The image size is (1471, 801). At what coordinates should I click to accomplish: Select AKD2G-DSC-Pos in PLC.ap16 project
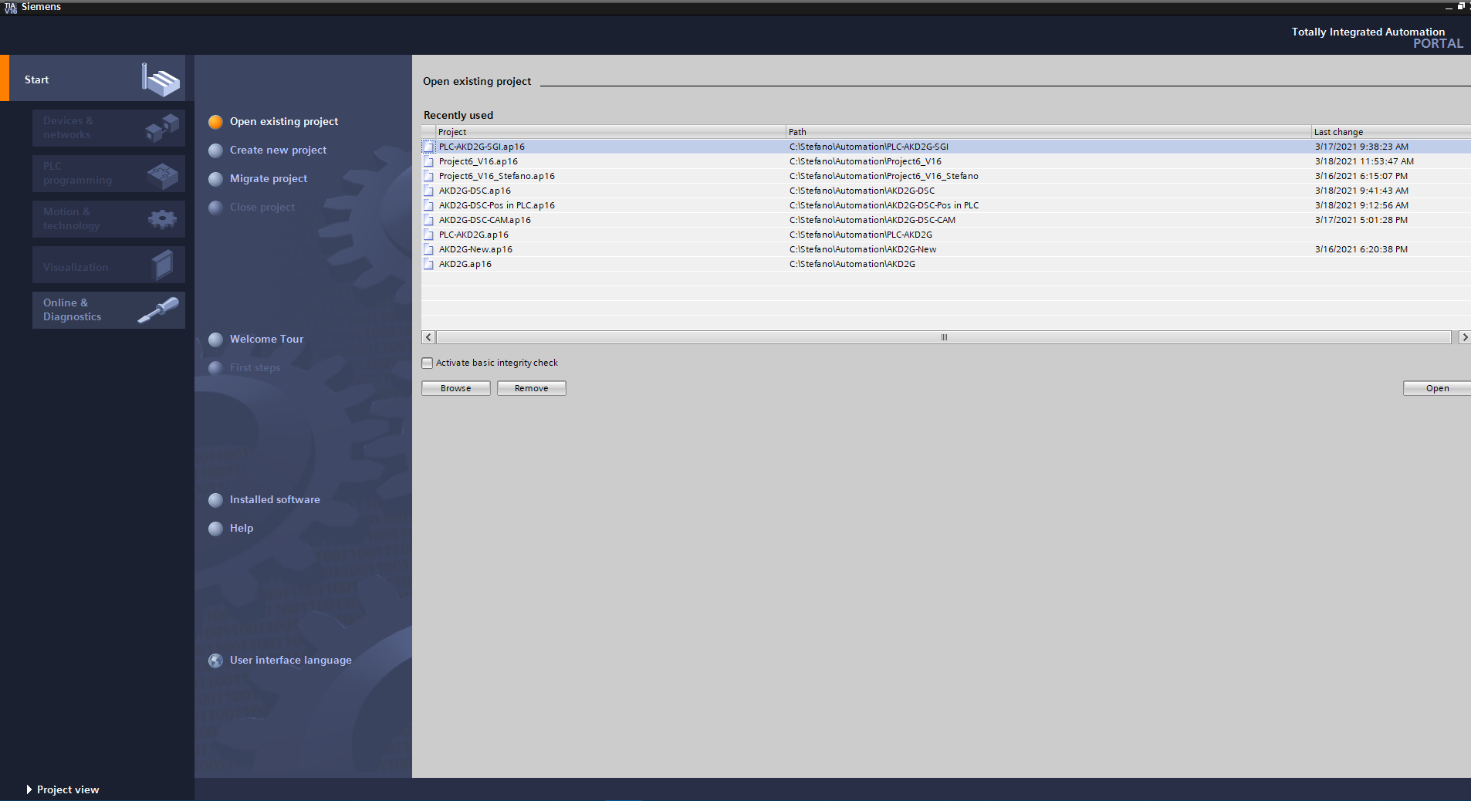(946, 205)
